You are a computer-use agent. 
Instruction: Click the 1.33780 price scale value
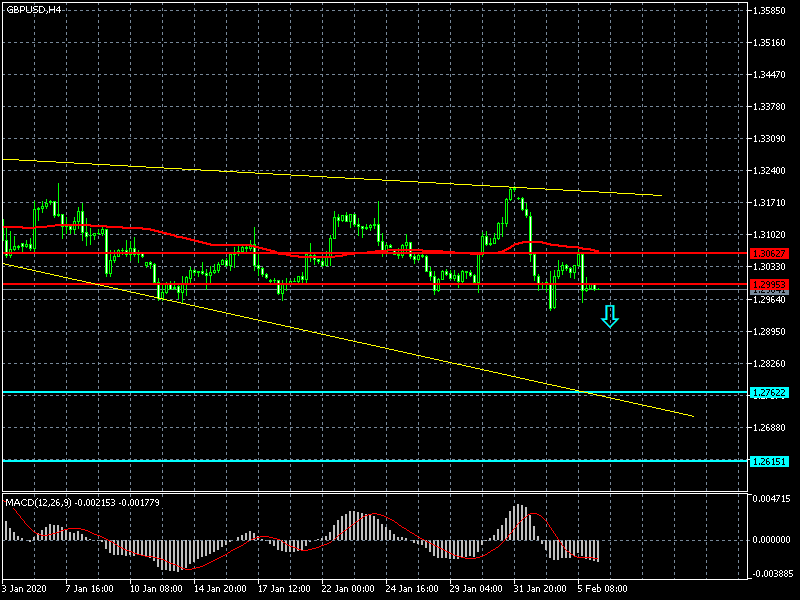pyautogui.click(x=769, y=107)
